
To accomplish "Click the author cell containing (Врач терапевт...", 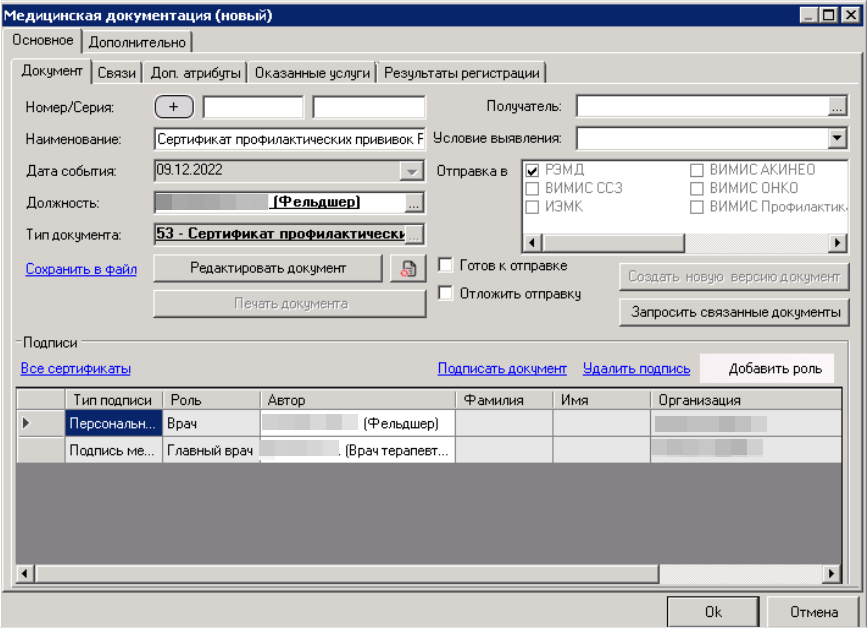I will click(x=358, y=450).
